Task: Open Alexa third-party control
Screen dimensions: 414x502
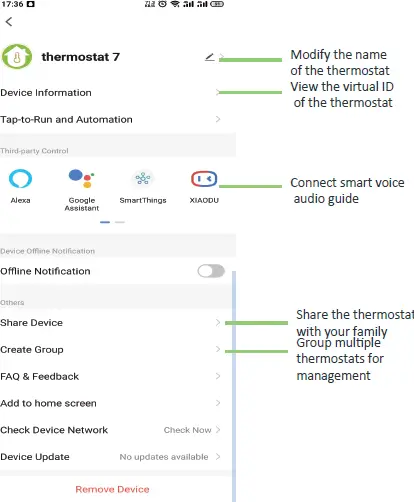Action: (x=20, y=179)
